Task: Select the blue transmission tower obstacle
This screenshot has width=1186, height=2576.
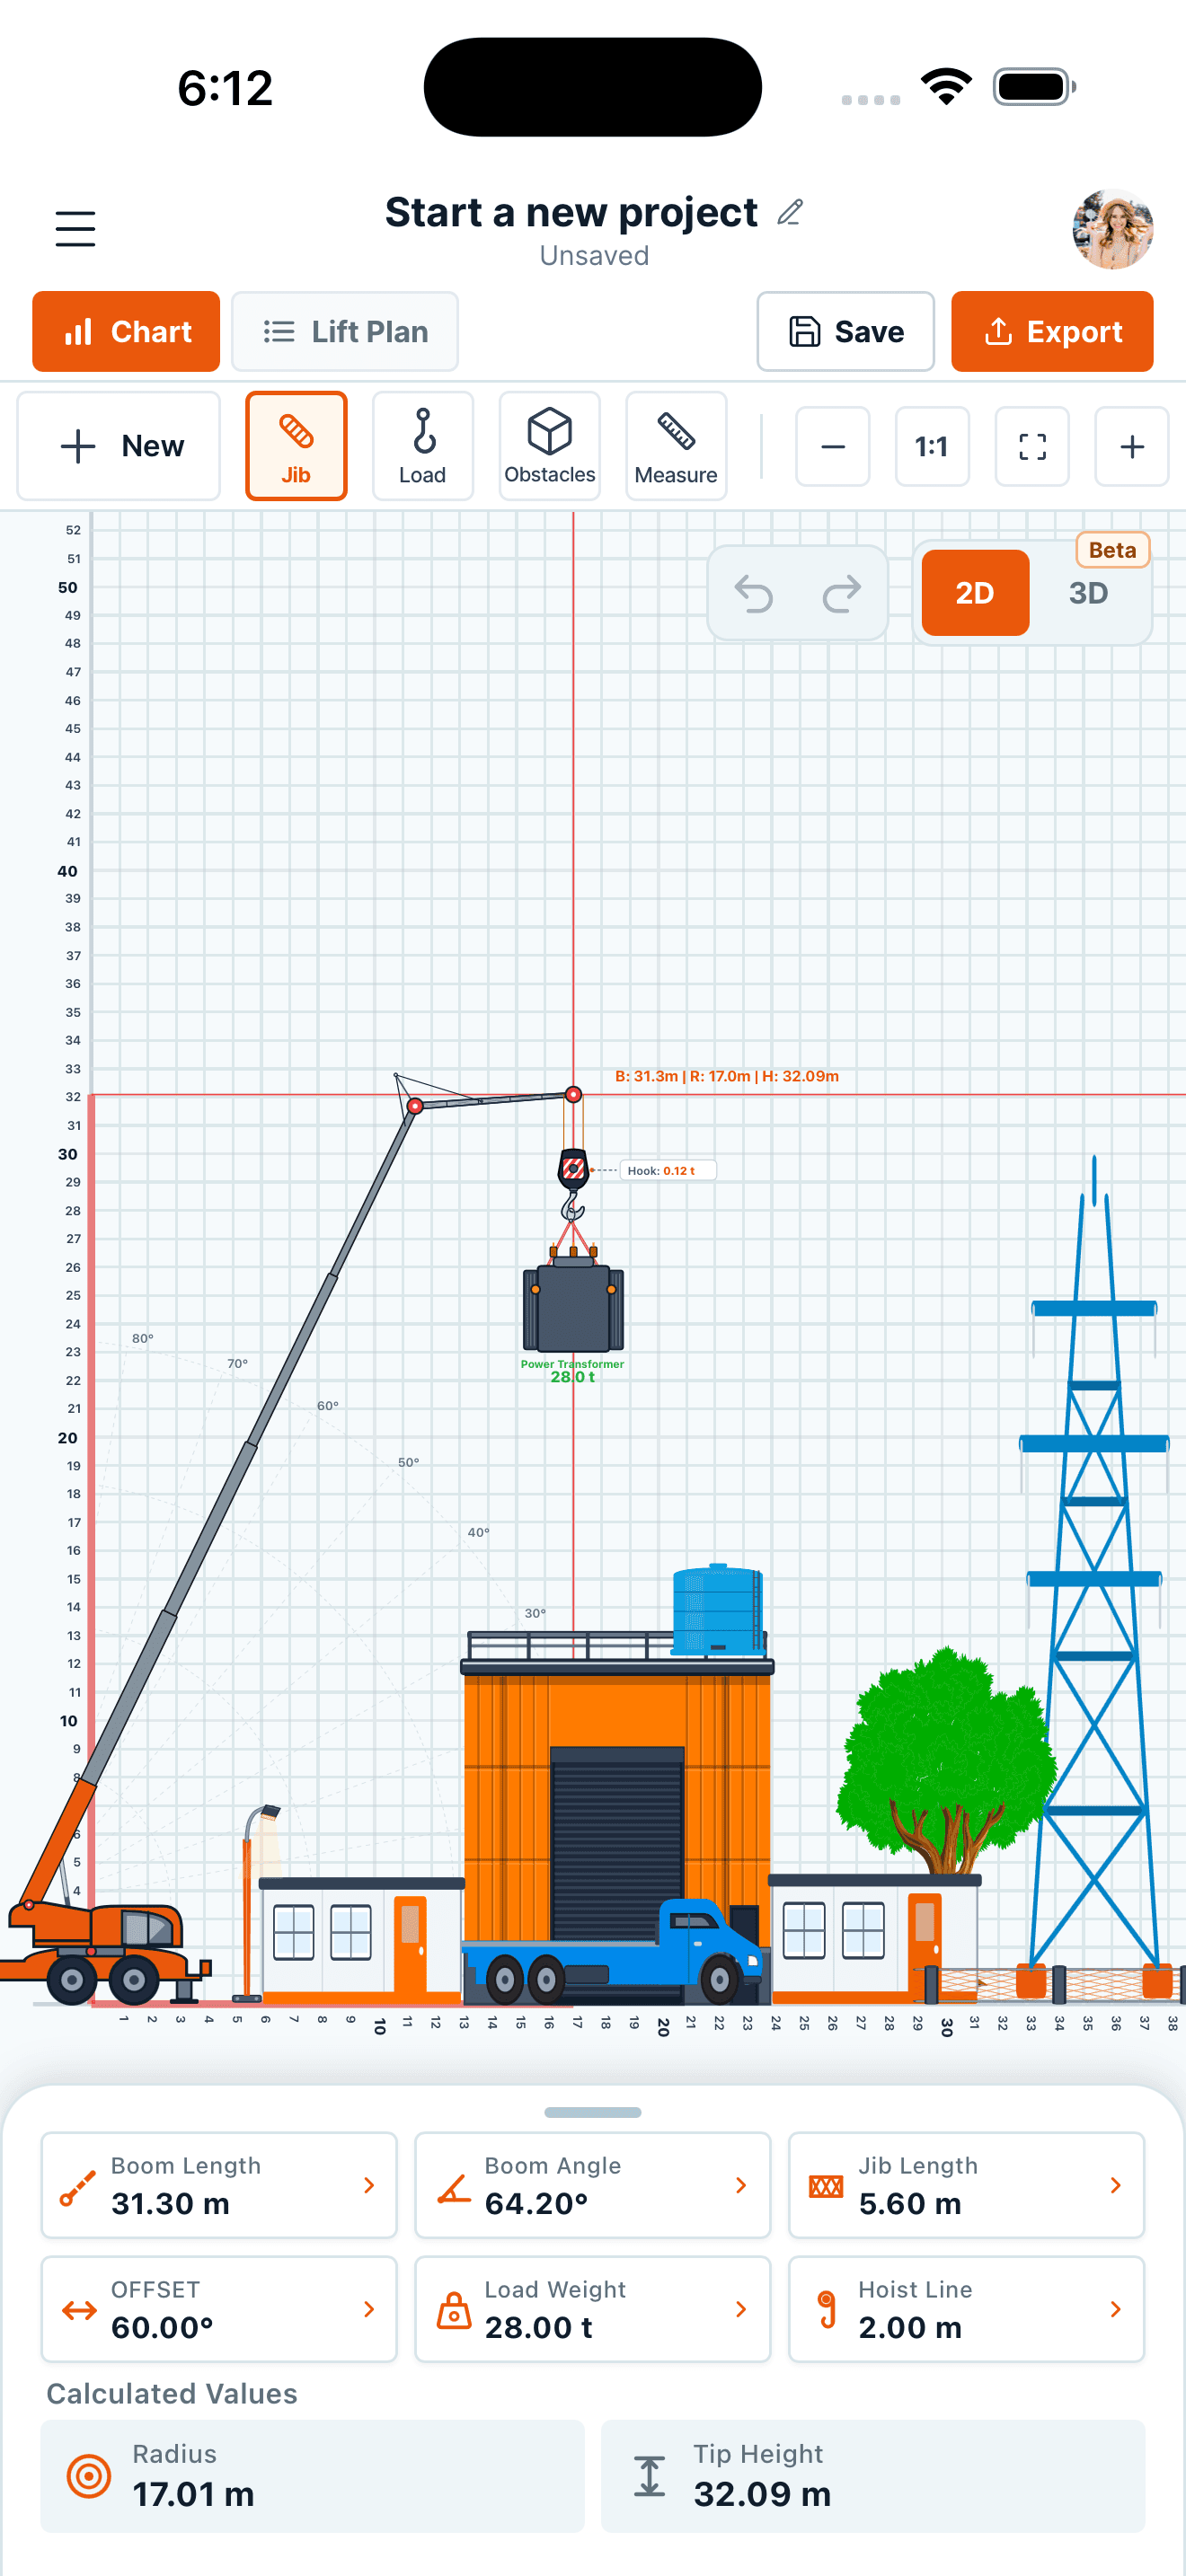Action: [x=1094, y=1577]
